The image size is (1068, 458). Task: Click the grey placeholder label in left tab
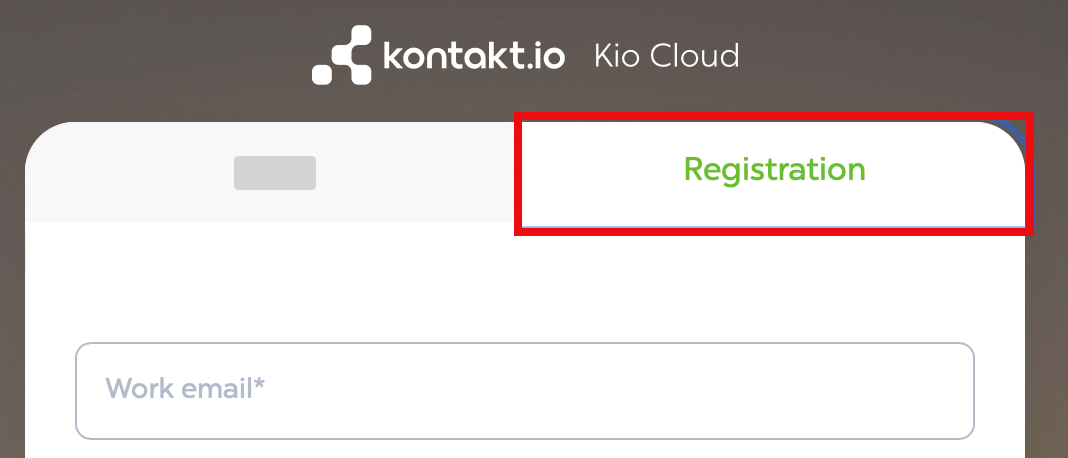coord(274,173)
